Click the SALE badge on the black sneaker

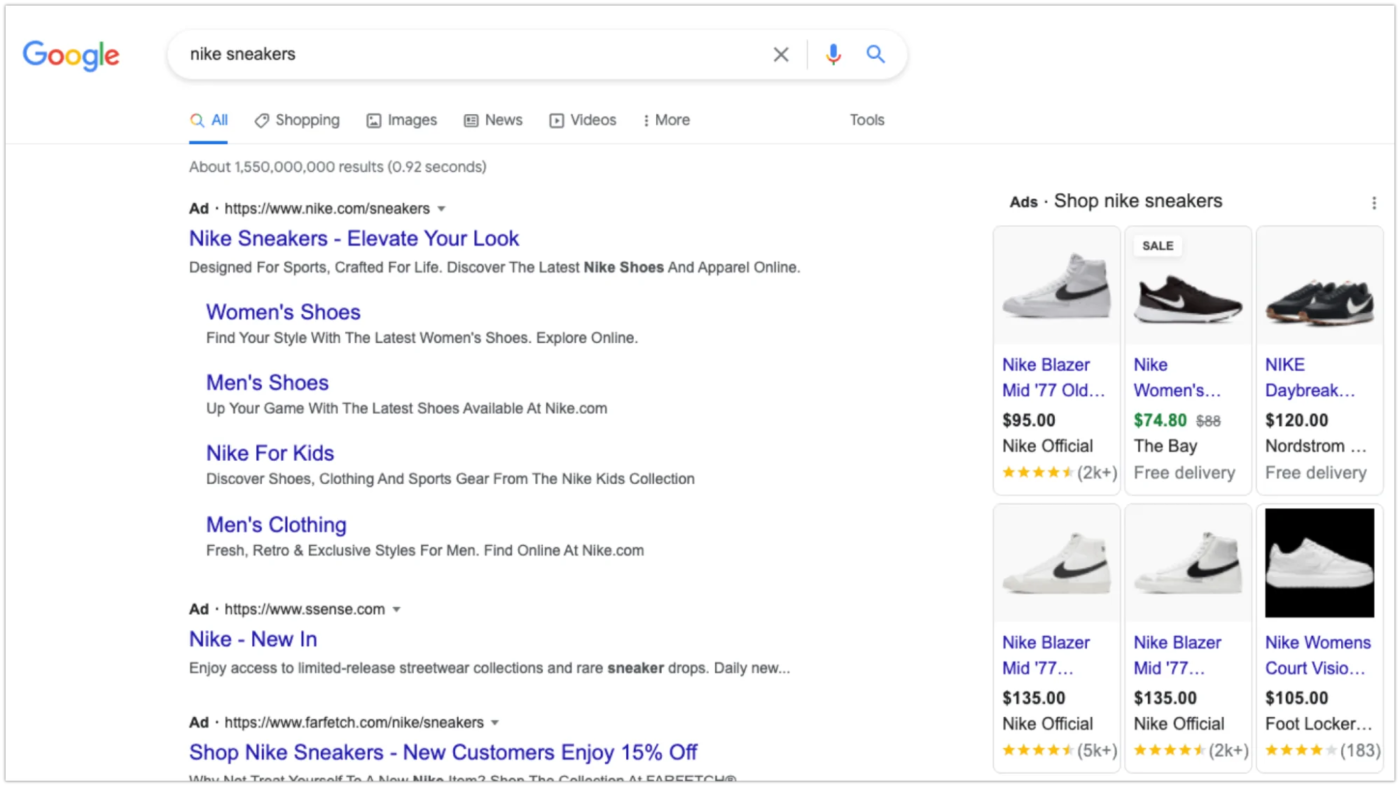coord(1158,246)
